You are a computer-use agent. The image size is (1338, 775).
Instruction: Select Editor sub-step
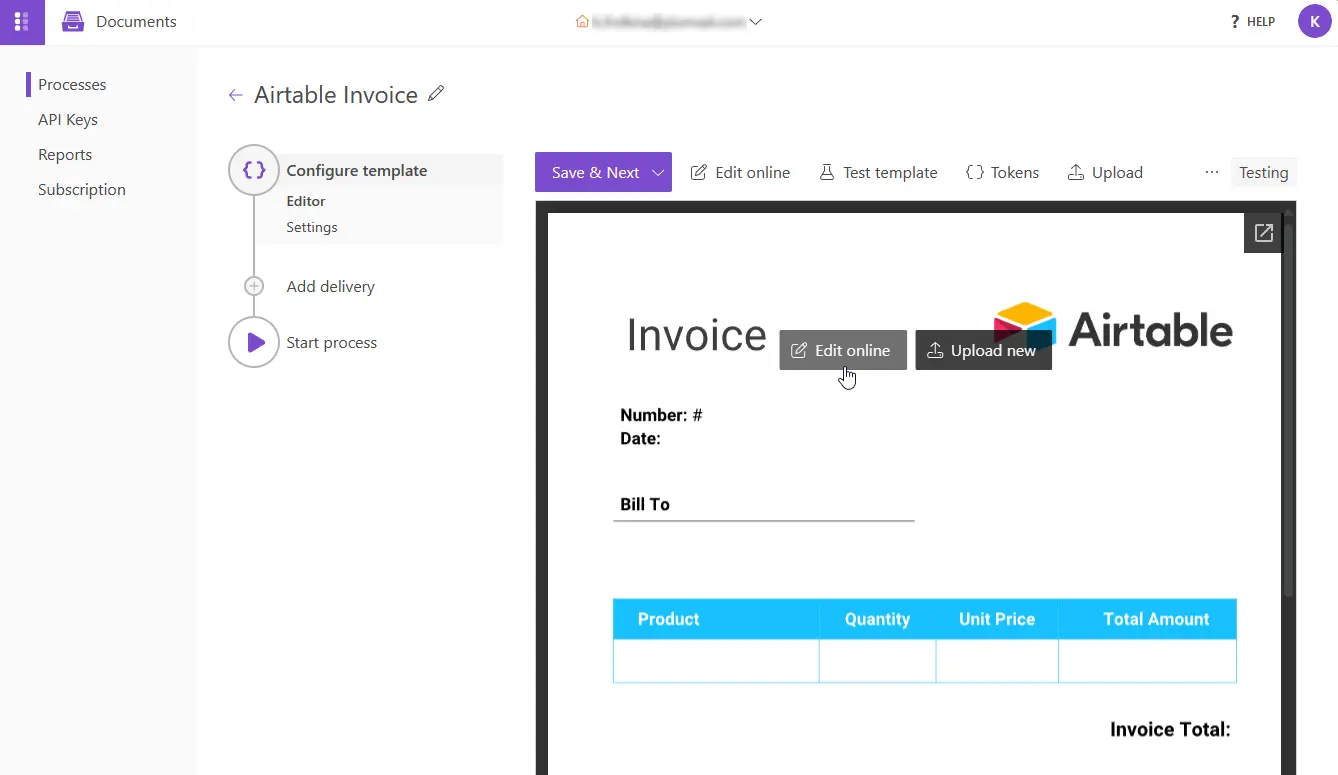306,201
